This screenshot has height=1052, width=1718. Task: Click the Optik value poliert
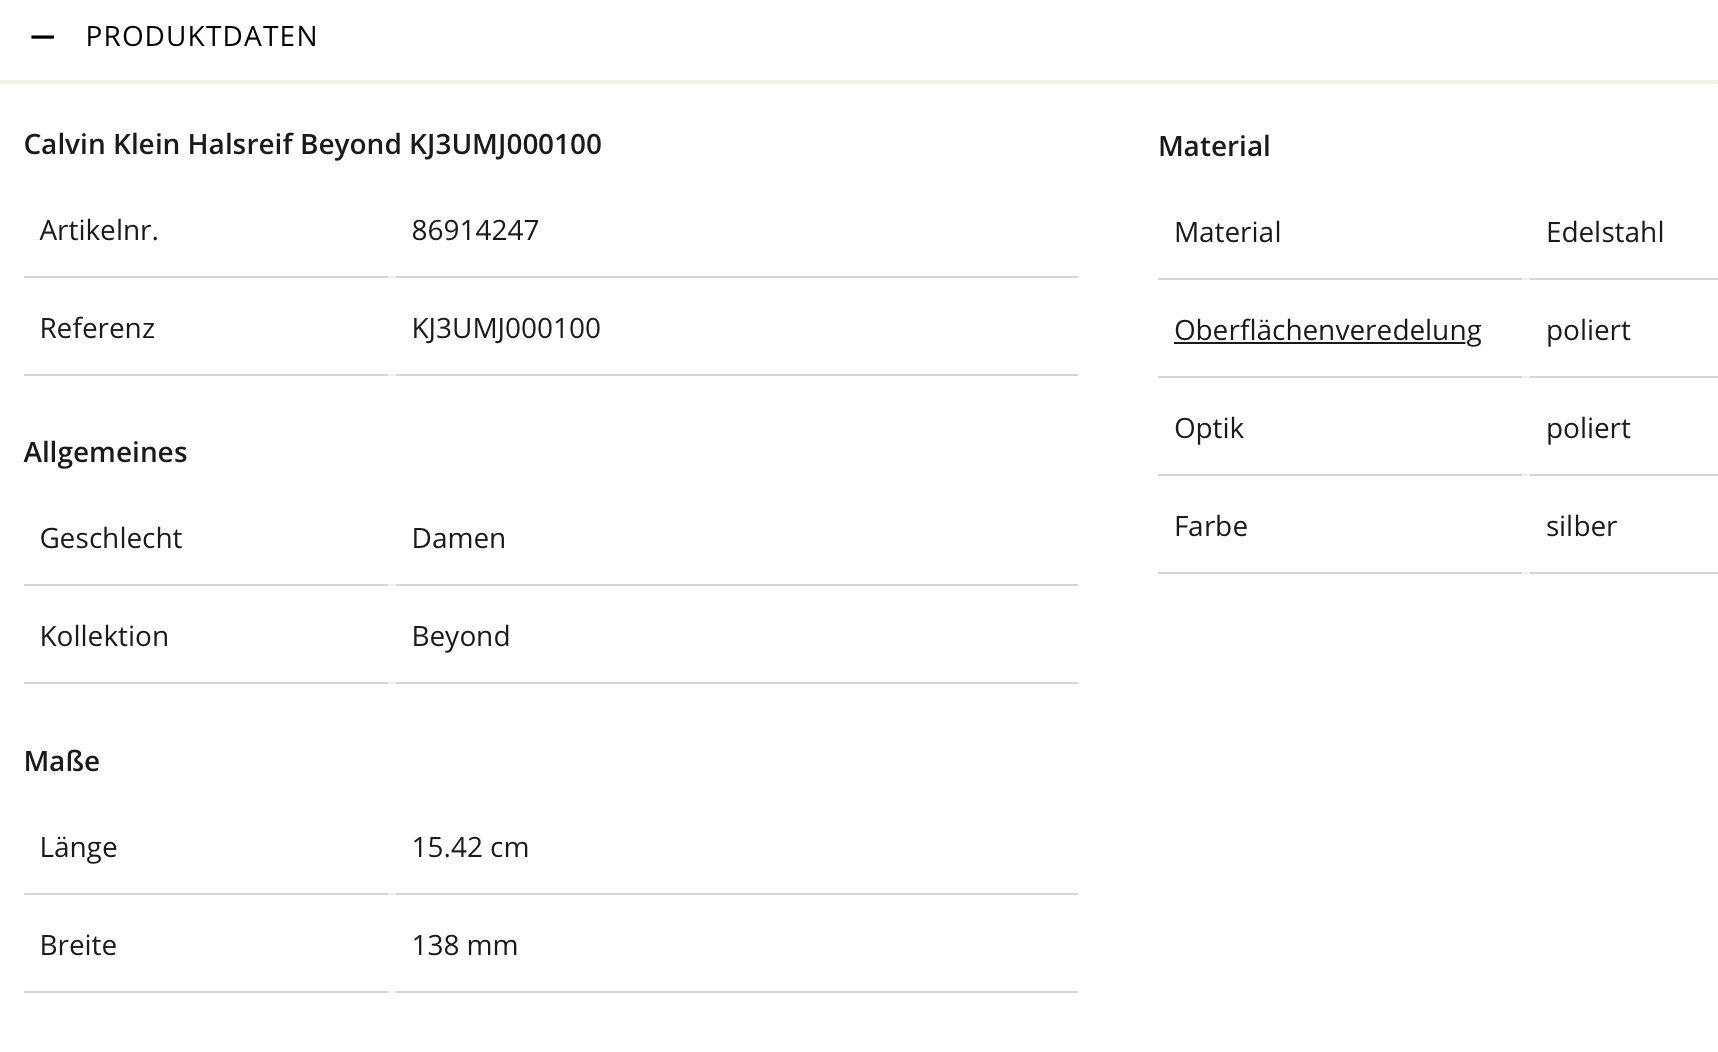click(1588, 428)
